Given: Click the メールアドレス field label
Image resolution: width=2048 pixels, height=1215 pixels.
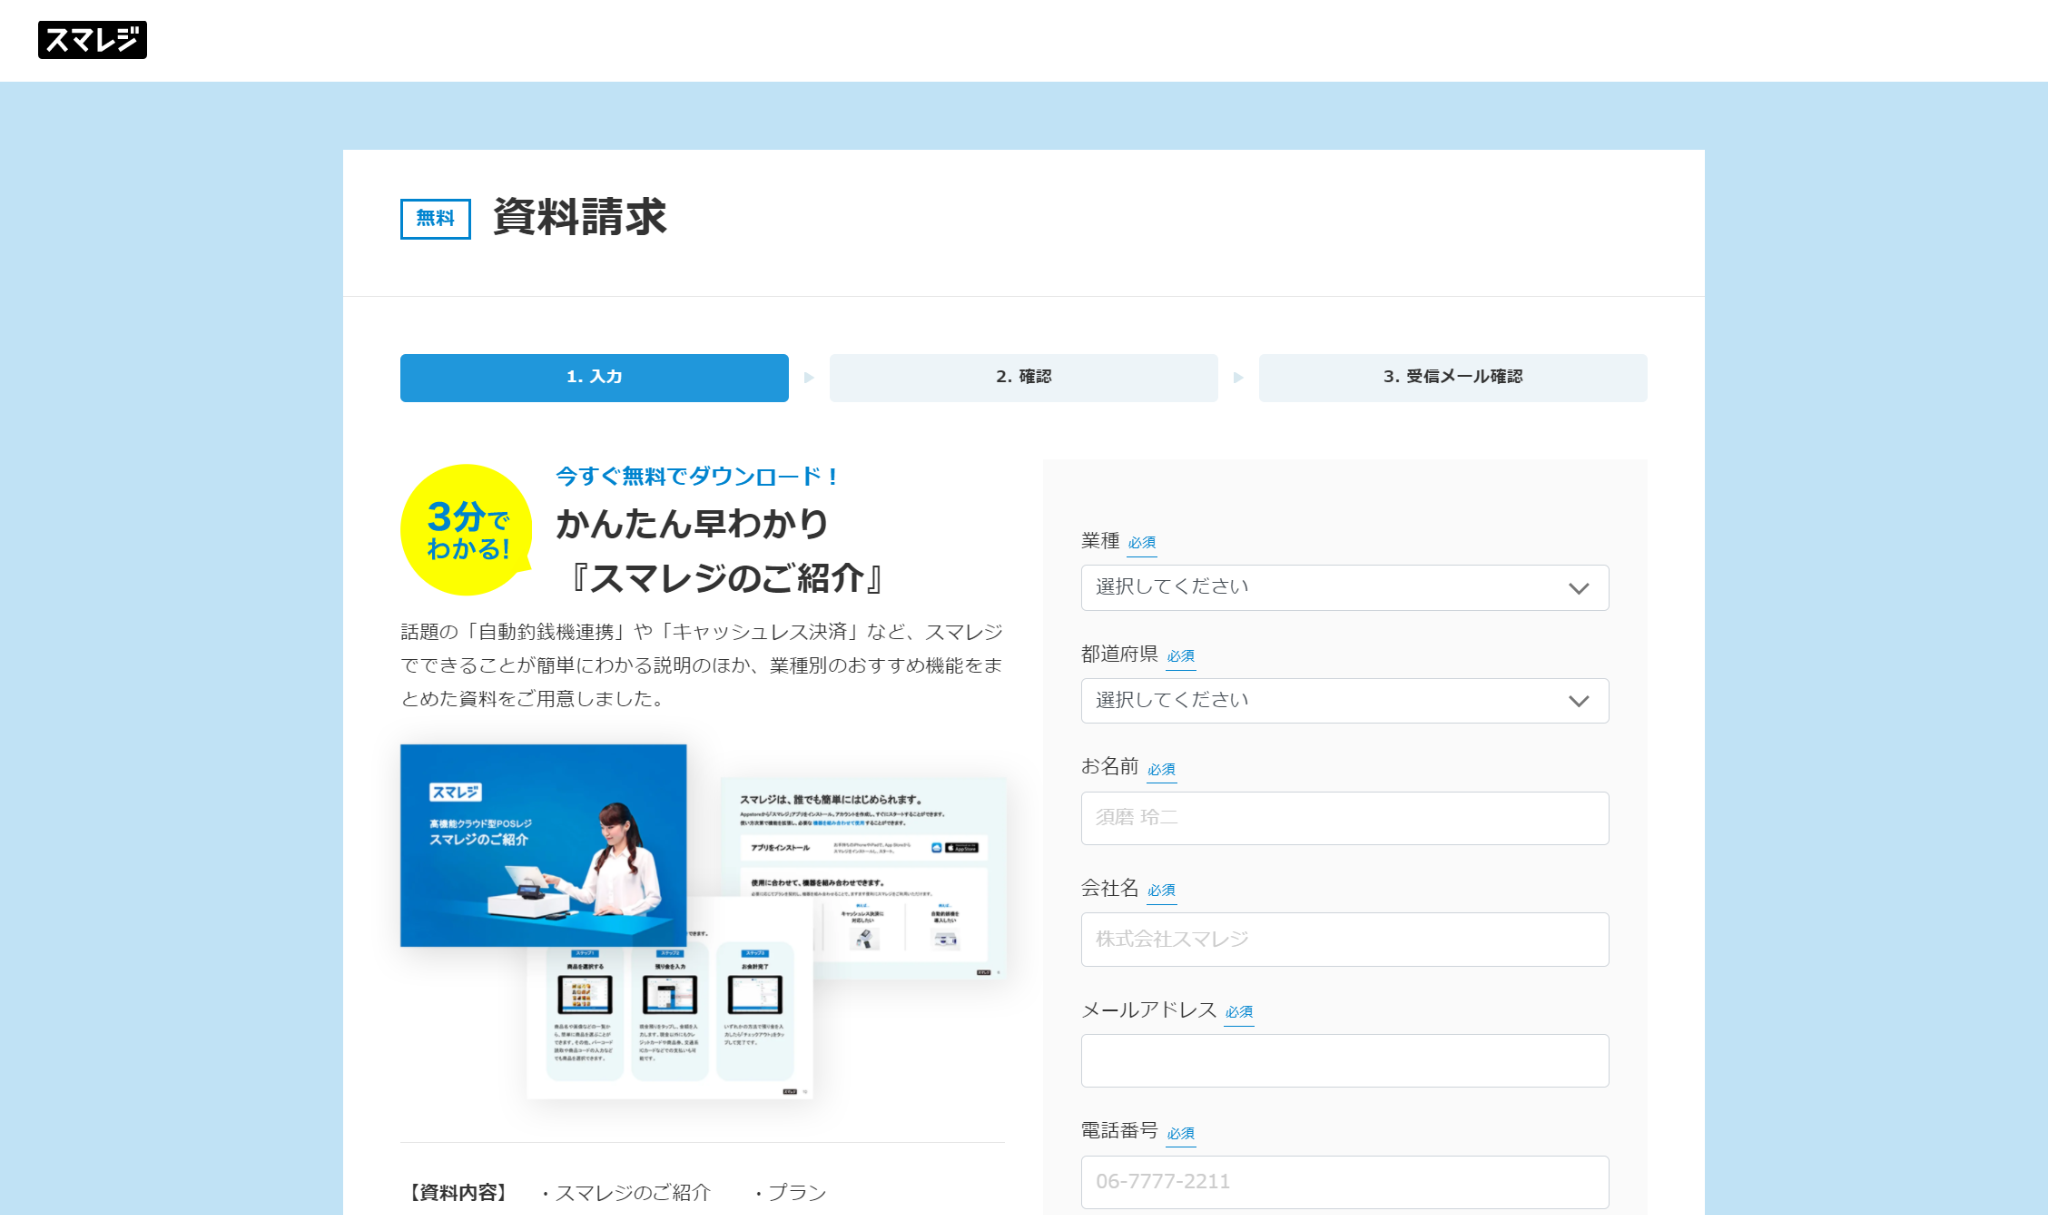Looking at the screenshot, I should 1148,1010.
